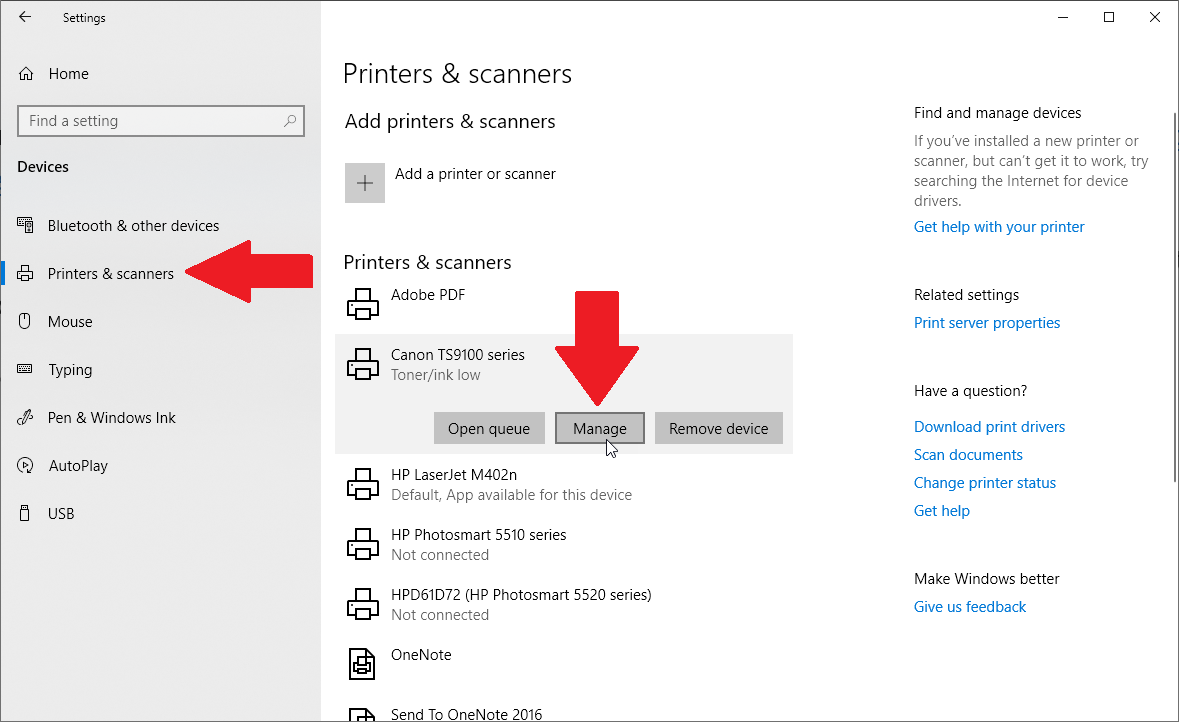Select the Pen & Windows Ink icon
Viewport: 1179px width, 722px height.
tap(25, 417)
